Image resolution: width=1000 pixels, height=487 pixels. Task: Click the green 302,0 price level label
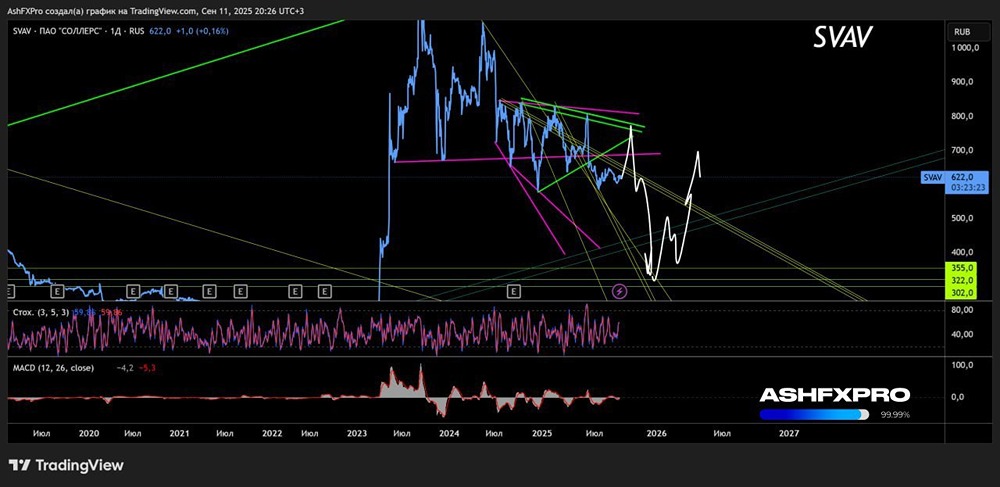(962, 293)
